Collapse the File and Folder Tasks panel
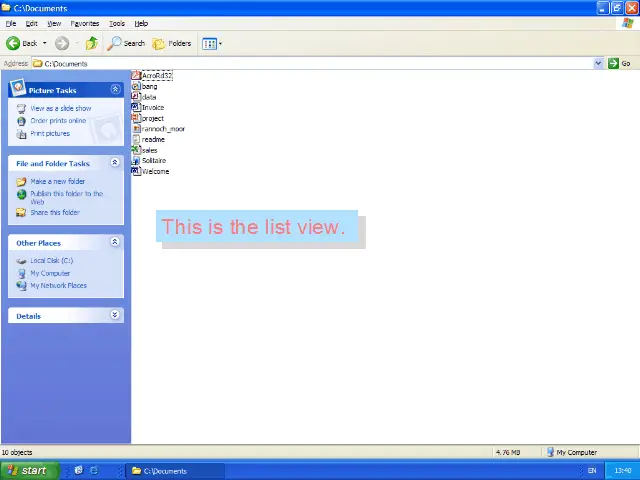 click(115, 163)
